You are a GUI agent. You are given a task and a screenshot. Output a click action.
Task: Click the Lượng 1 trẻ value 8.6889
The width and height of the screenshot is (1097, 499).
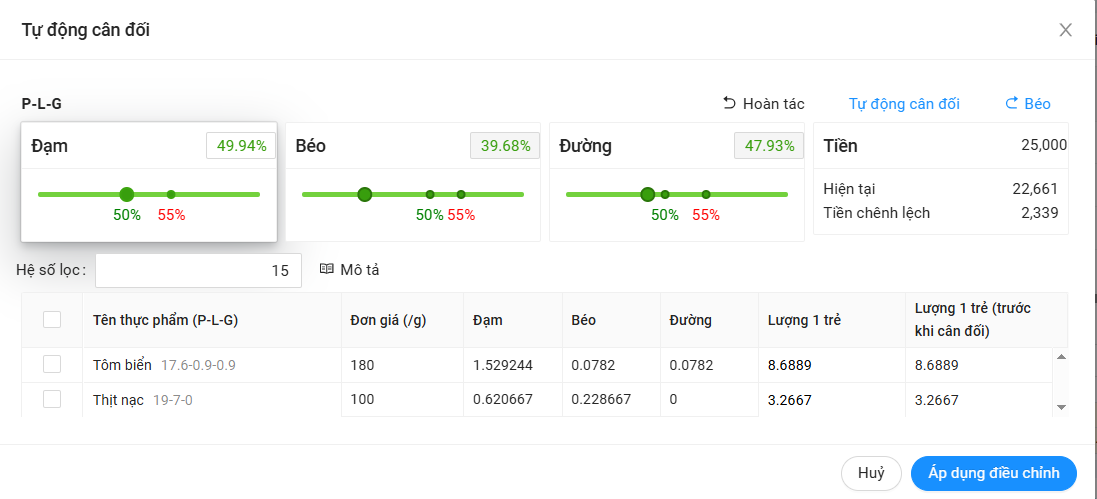pyautogui.click(x=789, y=365)
